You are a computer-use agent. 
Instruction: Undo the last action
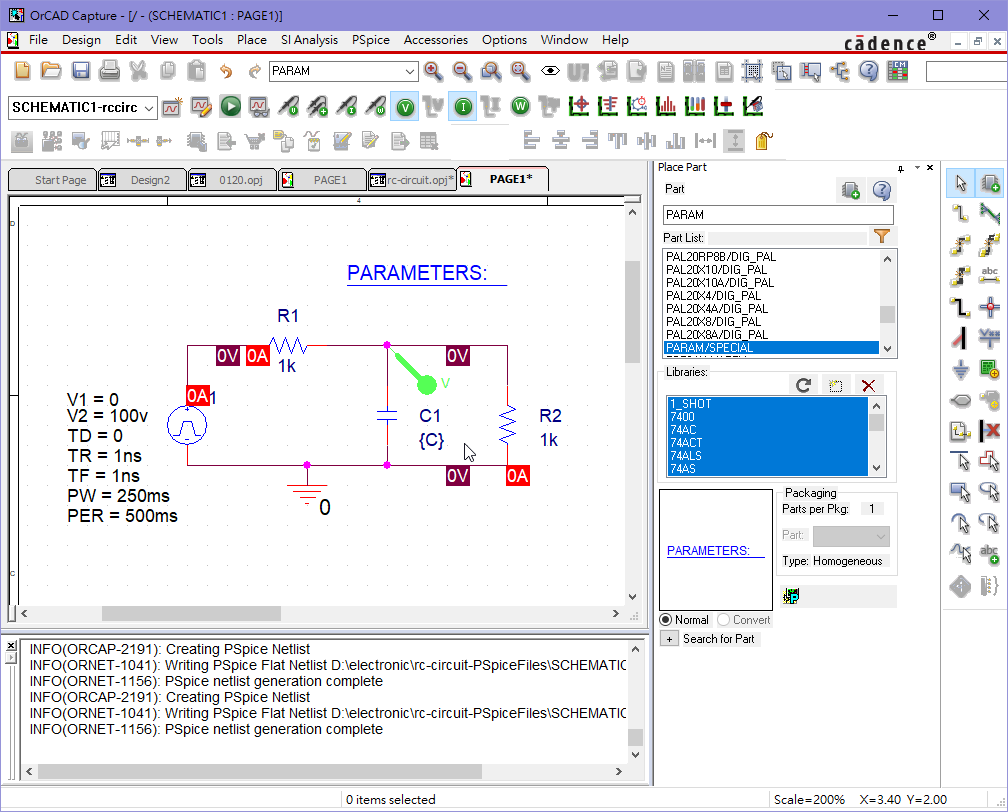(x=226, y=71)
